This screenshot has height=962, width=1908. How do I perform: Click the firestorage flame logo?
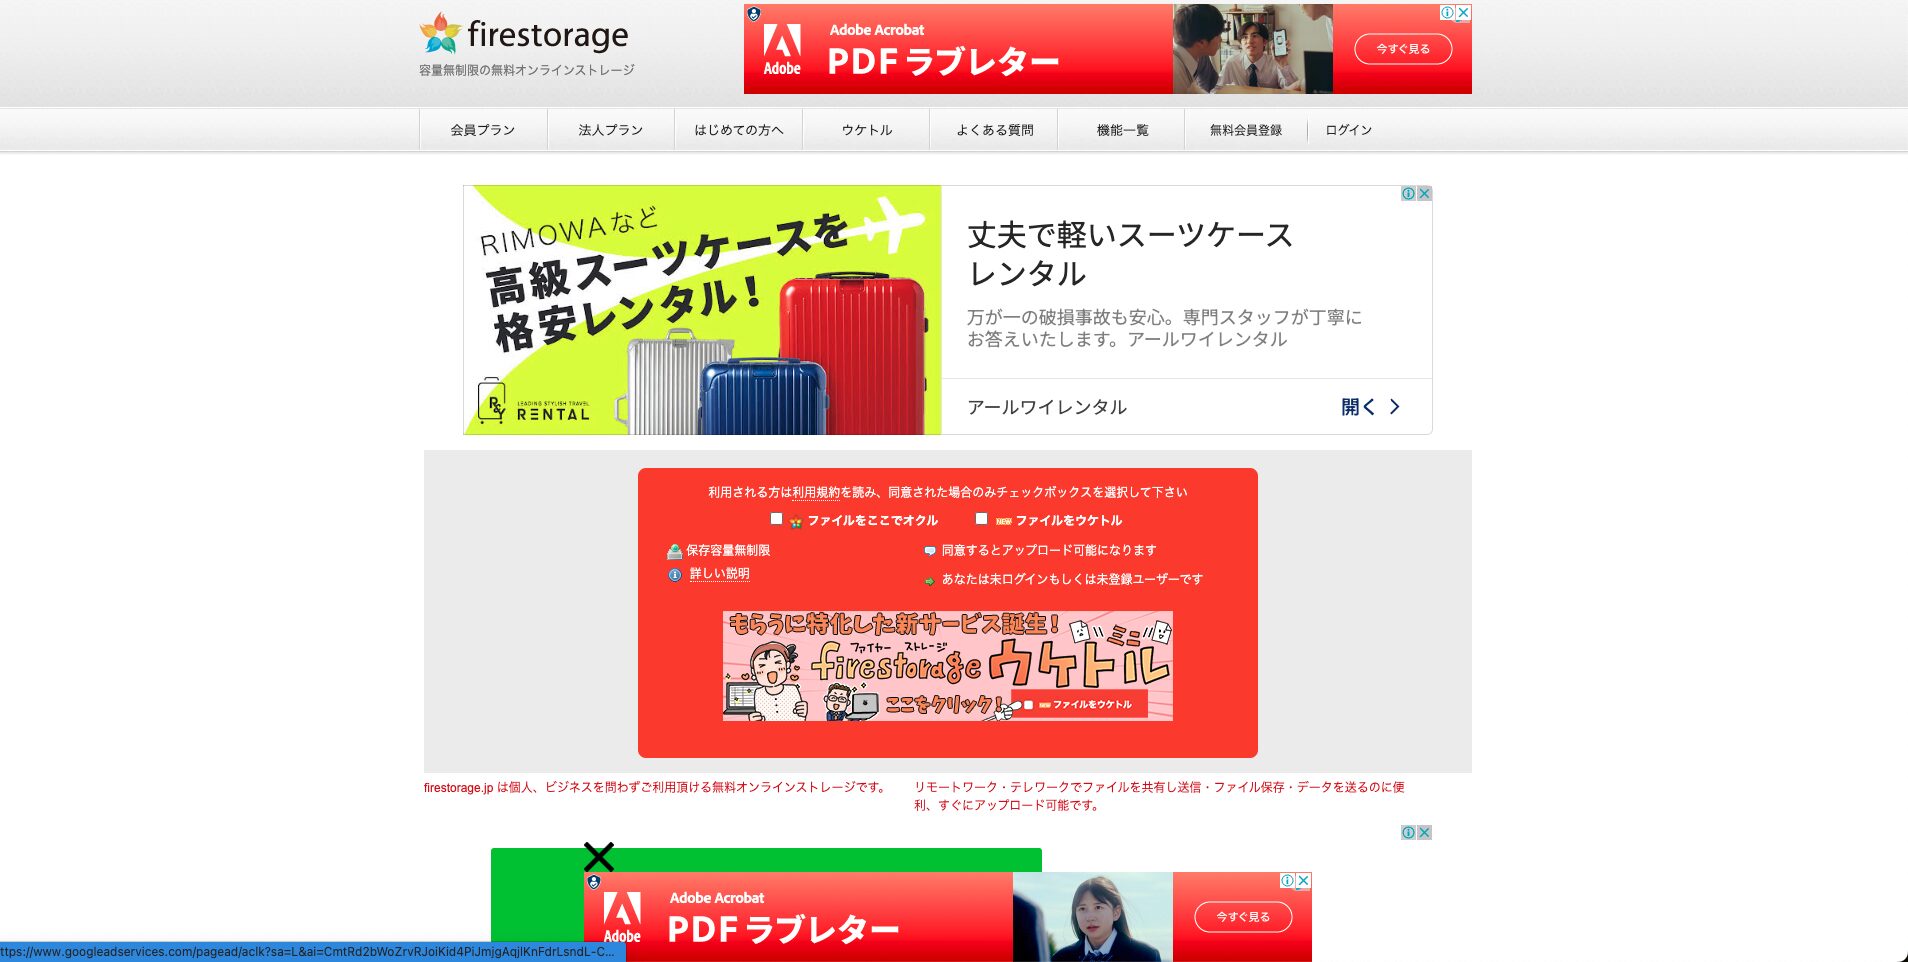[x=438, y=33]
